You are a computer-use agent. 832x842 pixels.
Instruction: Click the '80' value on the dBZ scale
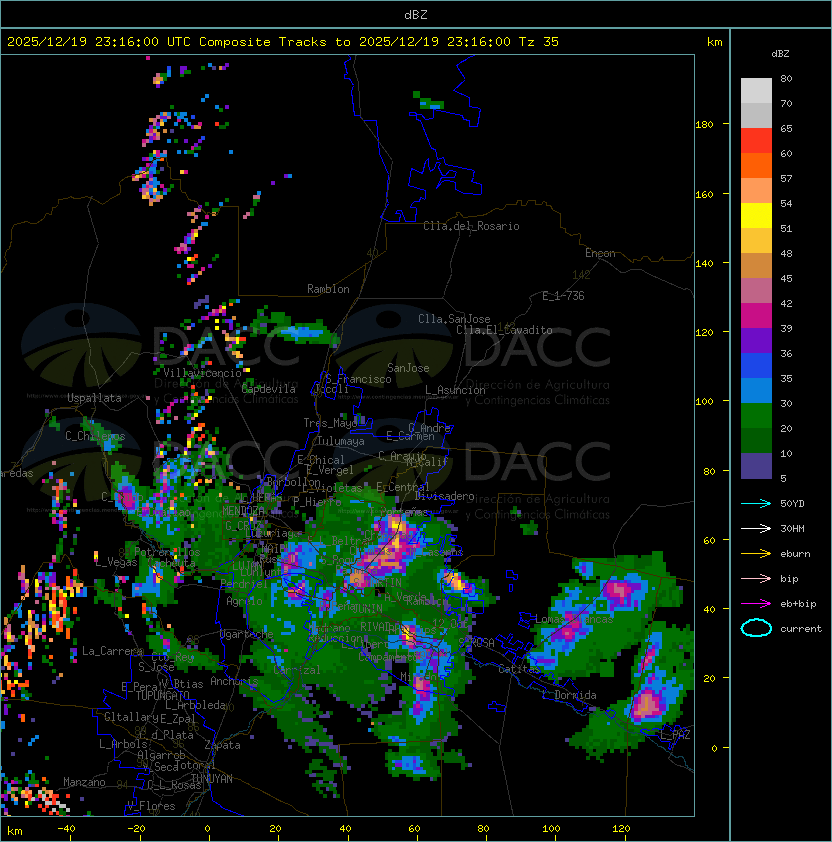tap(786, 78)
